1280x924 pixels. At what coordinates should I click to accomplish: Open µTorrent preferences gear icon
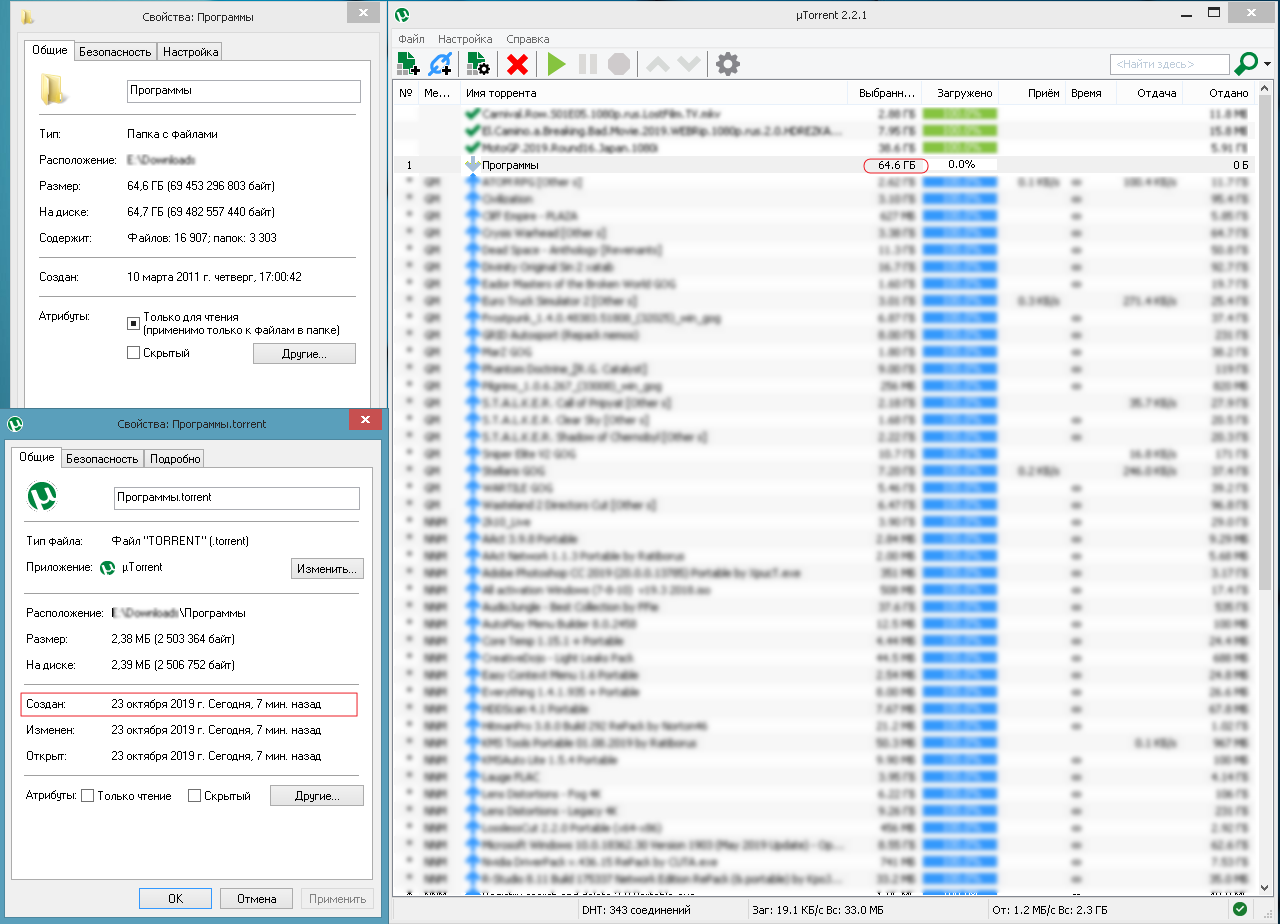tap(728, 64)
